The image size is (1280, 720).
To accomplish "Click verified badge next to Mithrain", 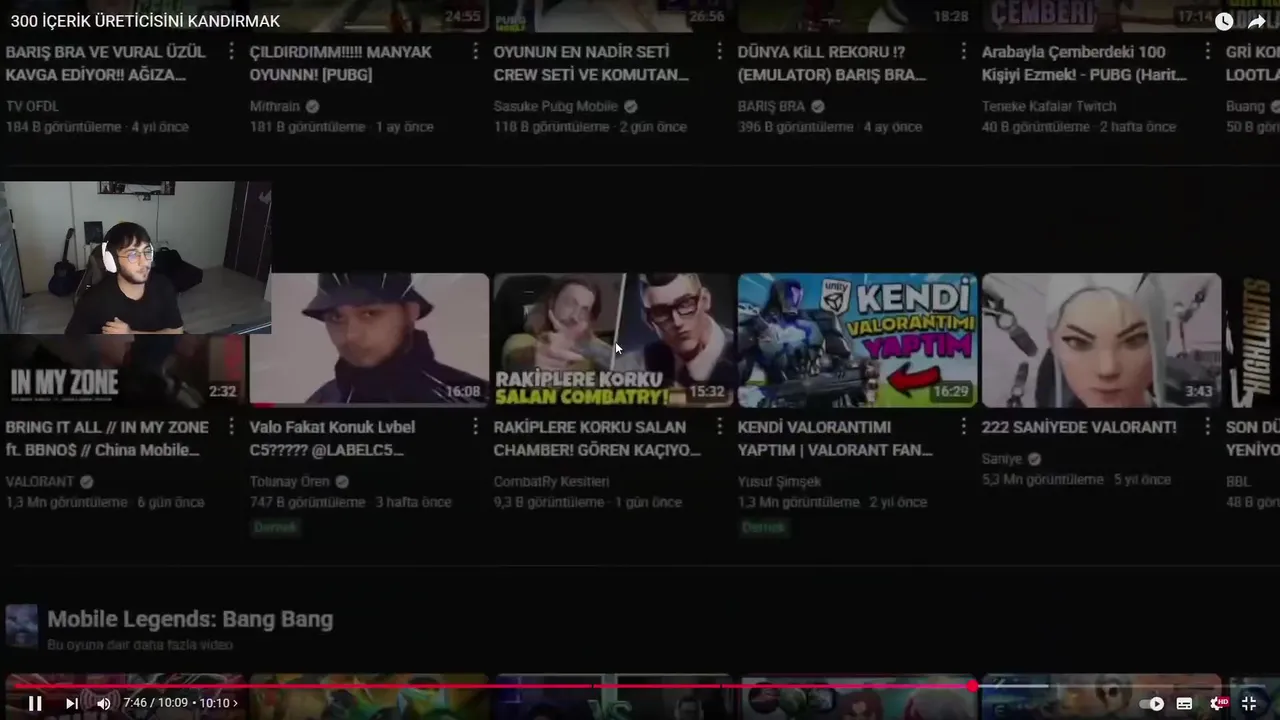I will [x=313, y=106].
